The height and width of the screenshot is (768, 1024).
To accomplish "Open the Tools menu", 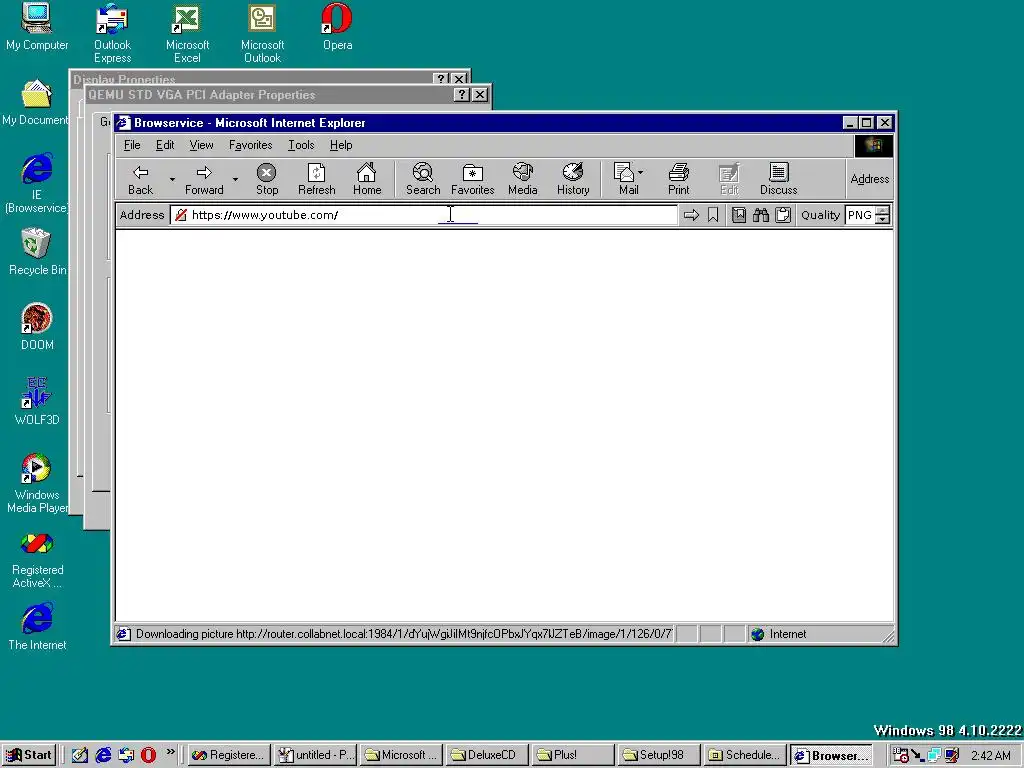I will (x=301, y=145).
